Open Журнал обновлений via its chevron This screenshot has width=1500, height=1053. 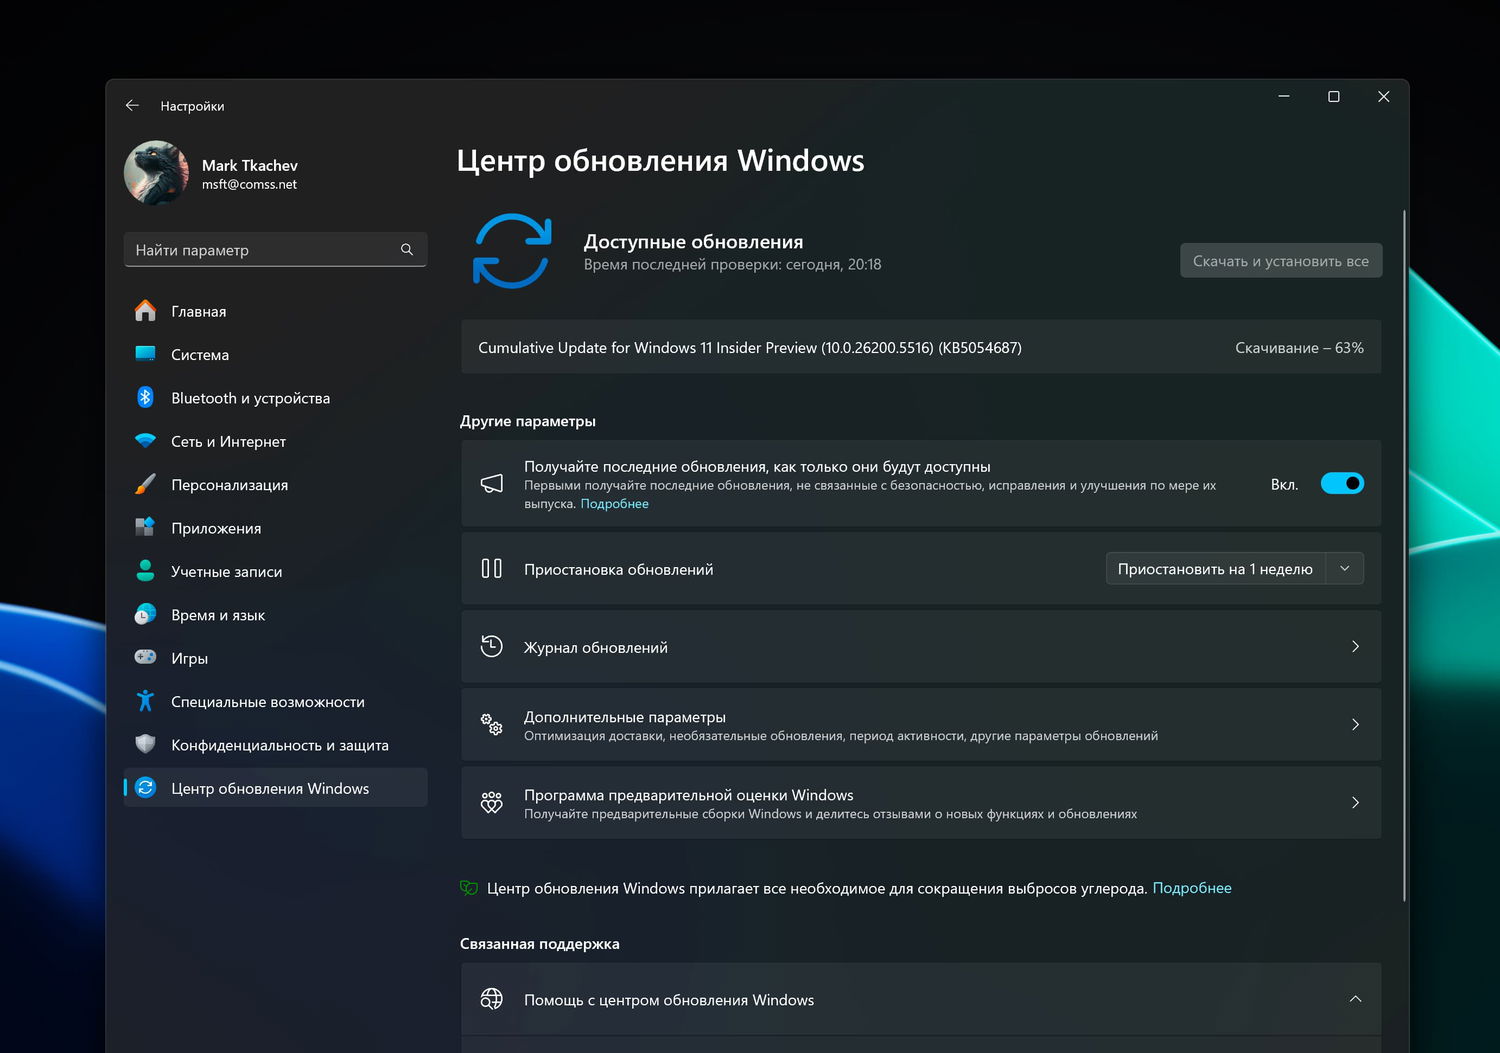click(1355, 647)
